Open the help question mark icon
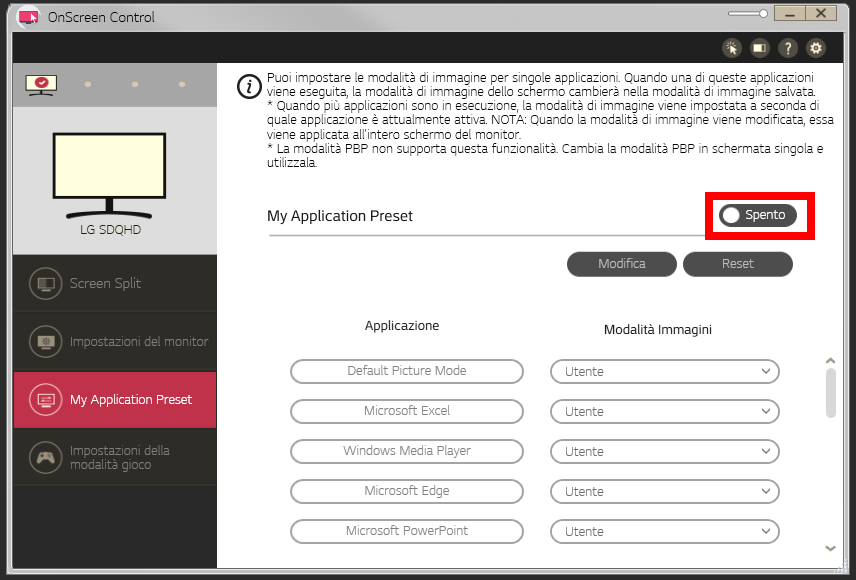Image resolution: width=856 pixels, height=580 pixels. pos(788,48)
